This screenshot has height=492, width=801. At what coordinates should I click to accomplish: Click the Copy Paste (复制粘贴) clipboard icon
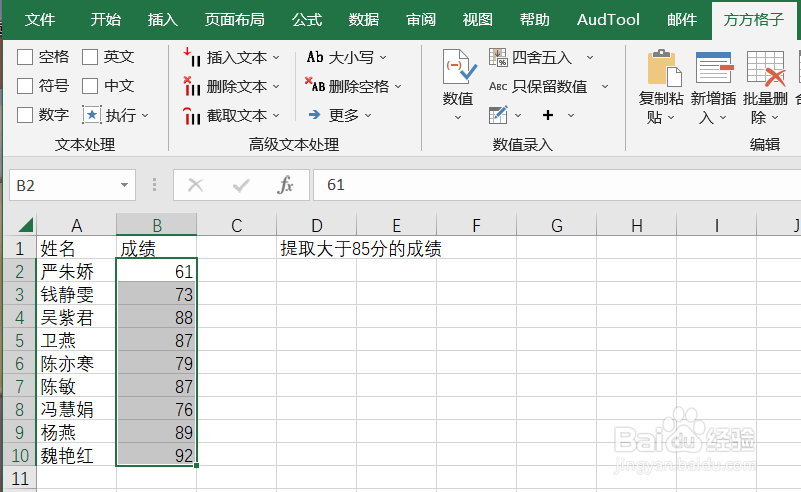[664, 67]
